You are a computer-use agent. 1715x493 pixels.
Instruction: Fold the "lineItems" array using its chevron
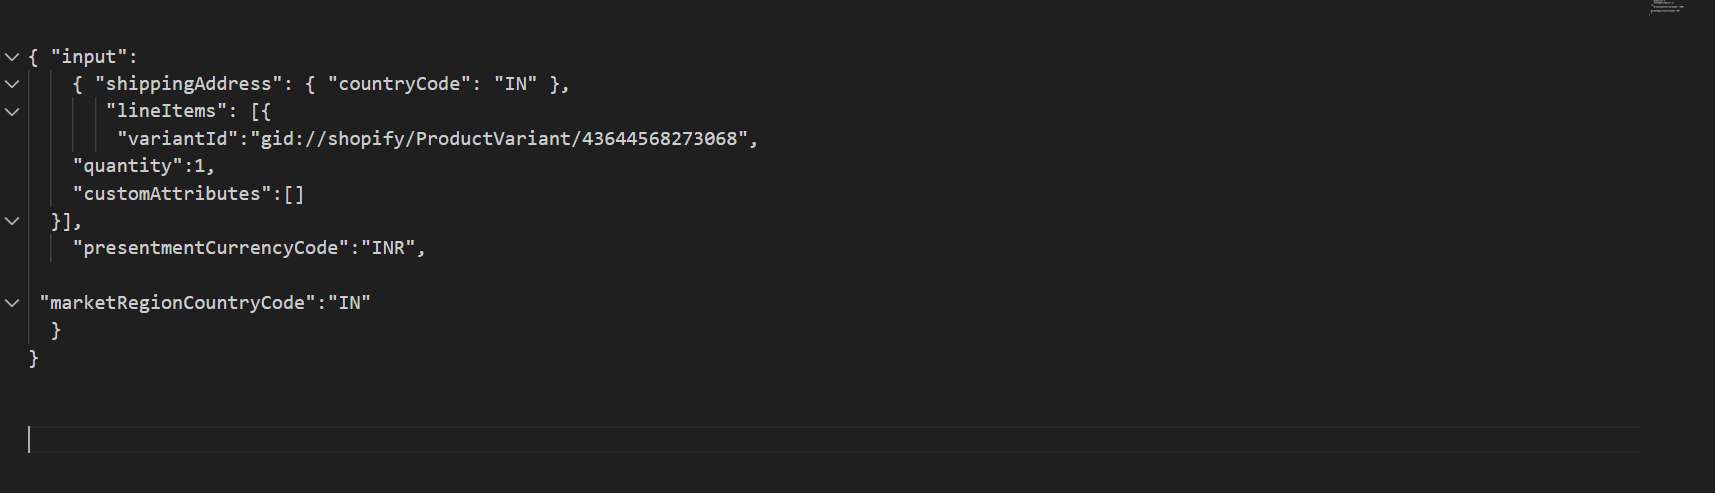(x=12, y=111)
